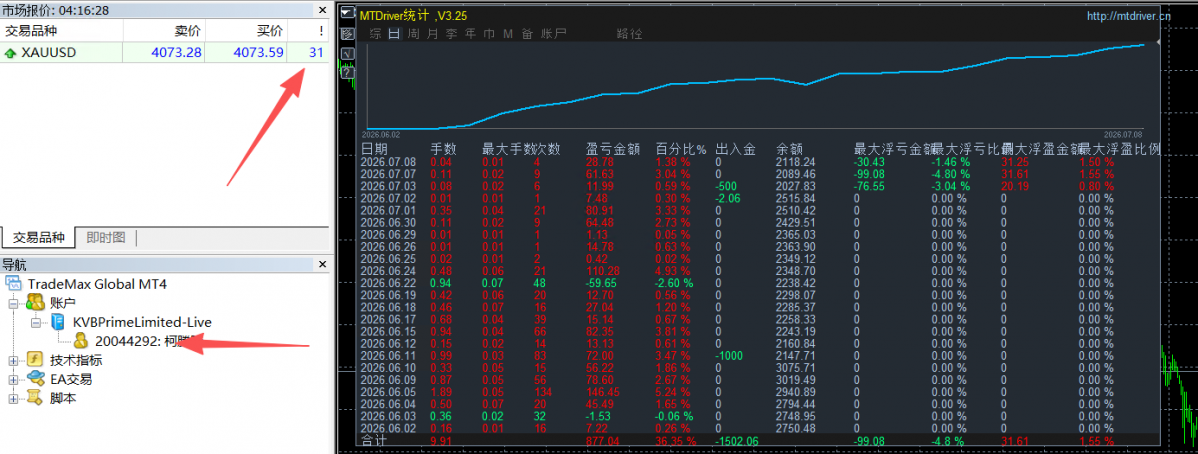Click the TradeMax Global MT4 root icon

[16, 284]
